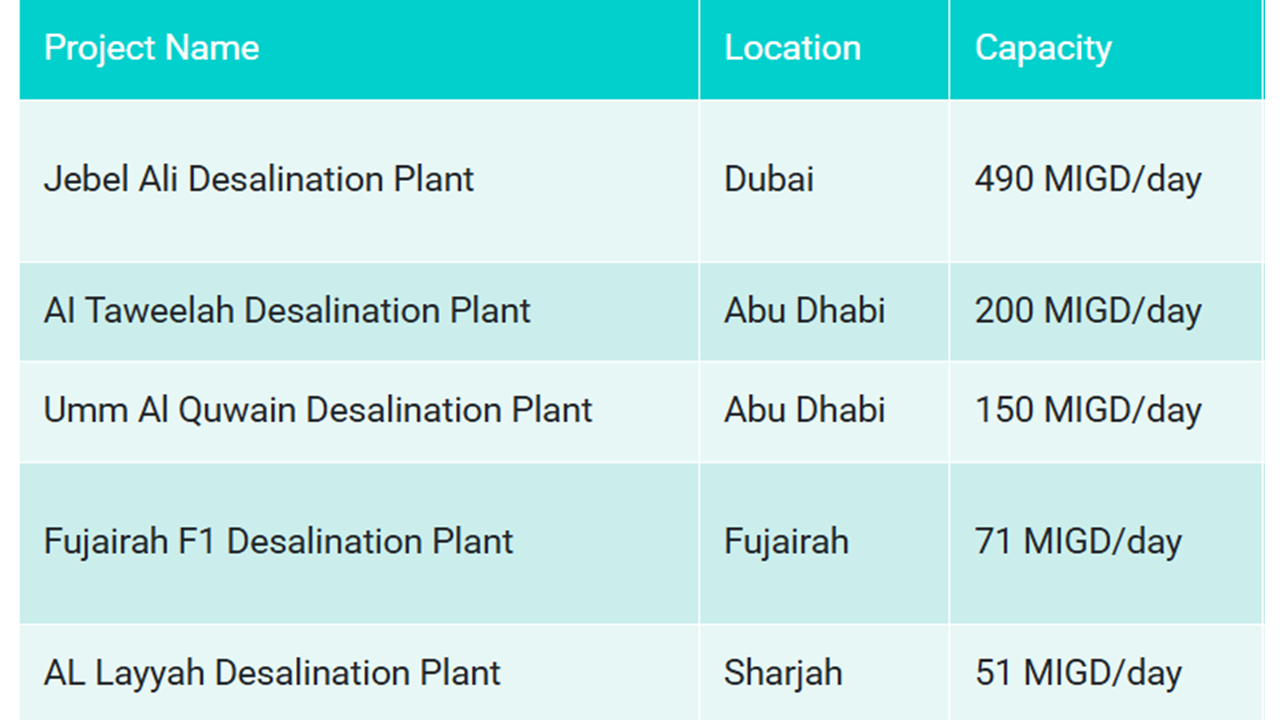Click divider between Project Name and Location headers
The height and width of the screenshot is (720, 1280).
coord(699,48)
